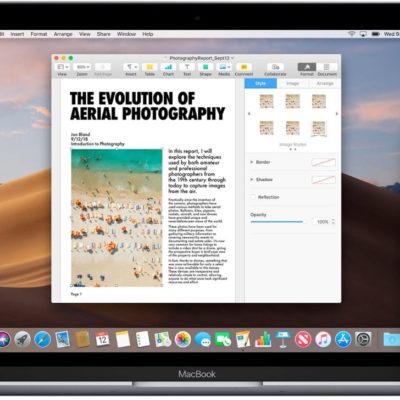Select the curled-shadow image style thumbnail
The image size is (400, 400).
pos(319,128)
